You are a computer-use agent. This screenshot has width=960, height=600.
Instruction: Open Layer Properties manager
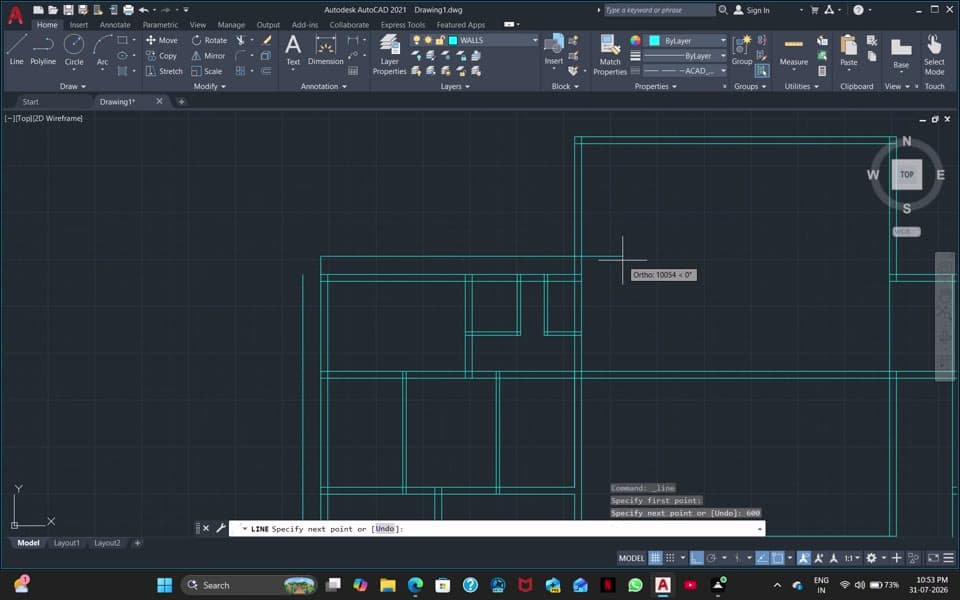pos(389,54)
